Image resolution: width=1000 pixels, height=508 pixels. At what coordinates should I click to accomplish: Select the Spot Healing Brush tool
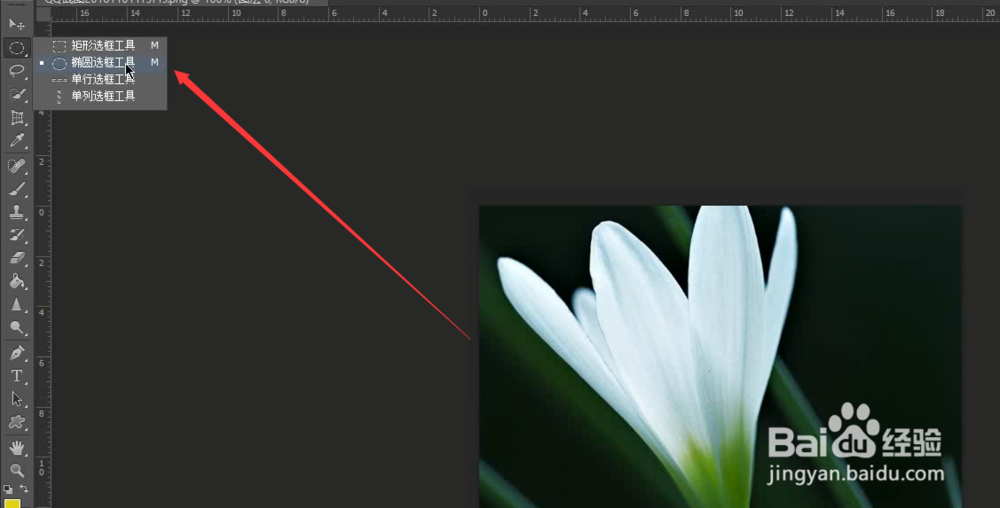click(x=17, y=166)
